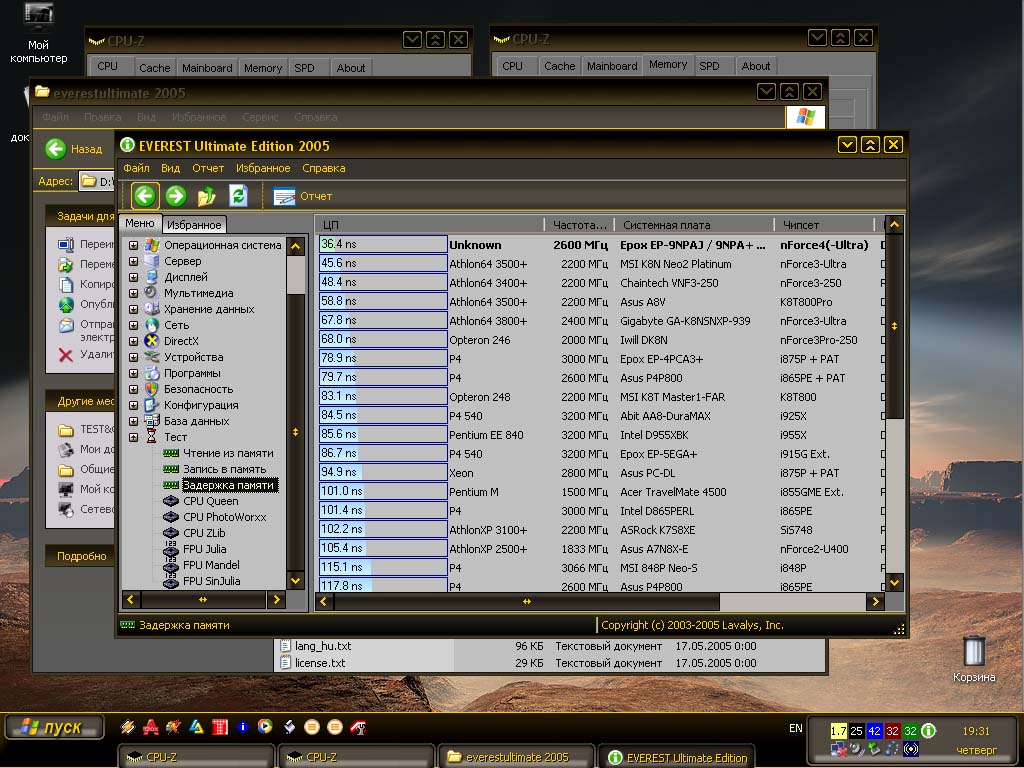Image resolution: width=1024 pixels, height=768 pixels.
Task: Open the FPU Julia benchmark
Action: [204, 549]
